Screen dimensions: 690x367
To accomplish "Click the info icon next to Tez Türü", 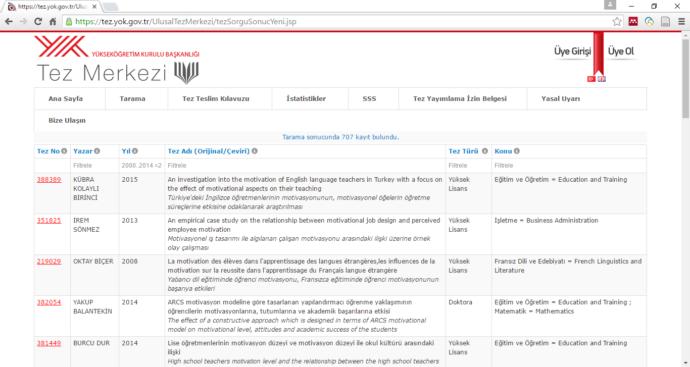I will [484, 151].
